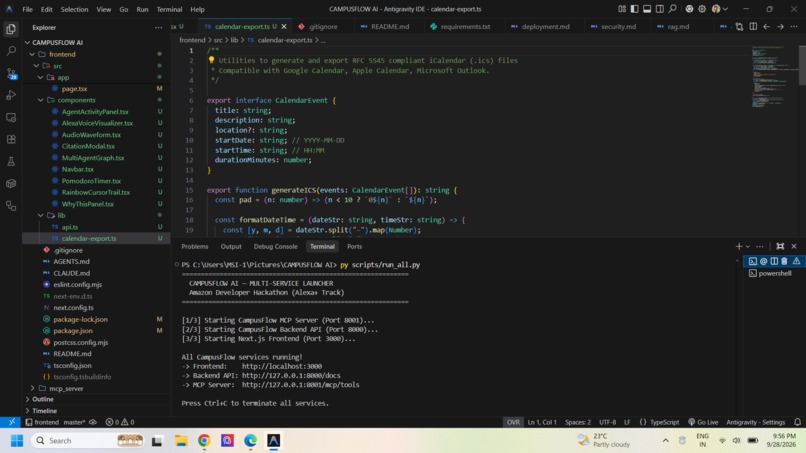Kill the terminal with trash icon

784,261
